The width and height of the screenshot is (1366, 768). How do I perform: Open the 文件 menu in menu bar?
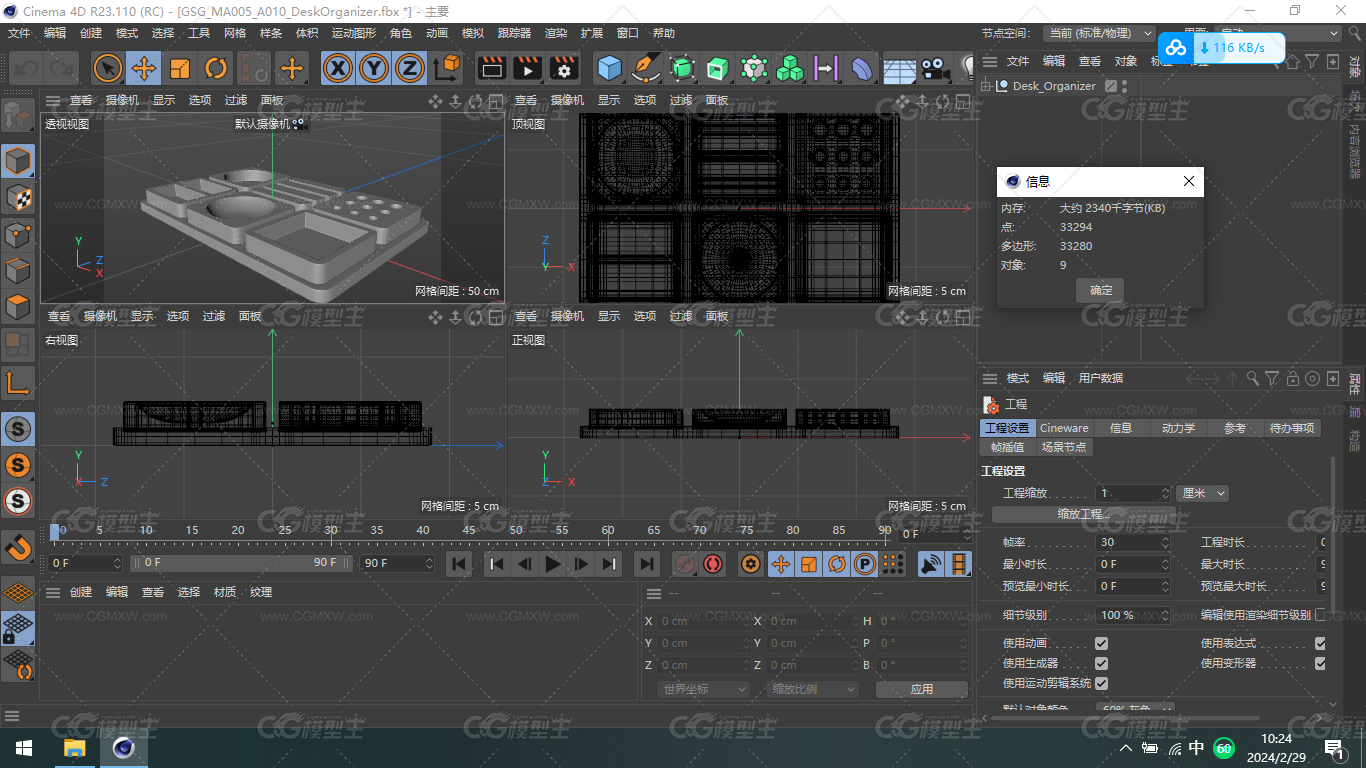[19, 33]
